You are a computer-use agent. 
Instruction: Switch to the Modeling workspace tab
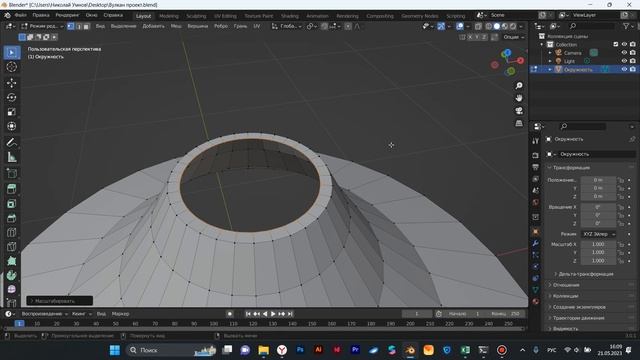click(169, 16)
